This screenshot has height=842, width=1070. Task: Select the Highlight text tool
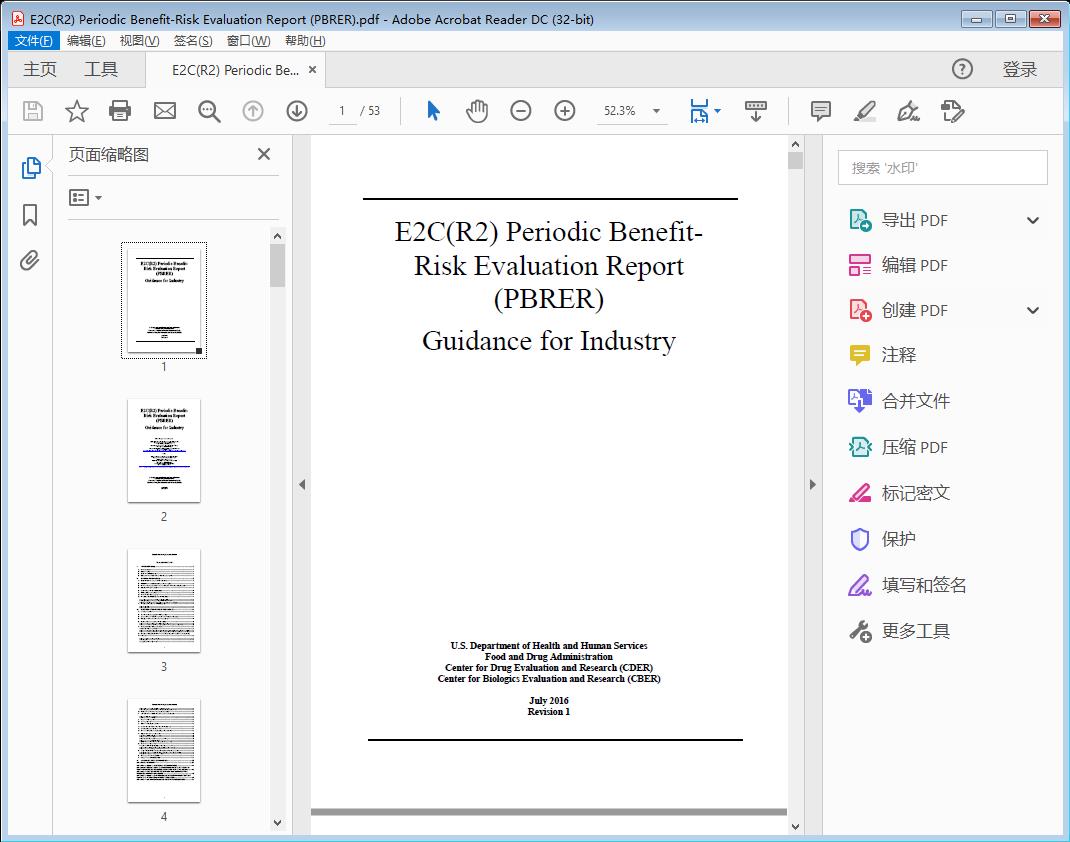[864, 111]
